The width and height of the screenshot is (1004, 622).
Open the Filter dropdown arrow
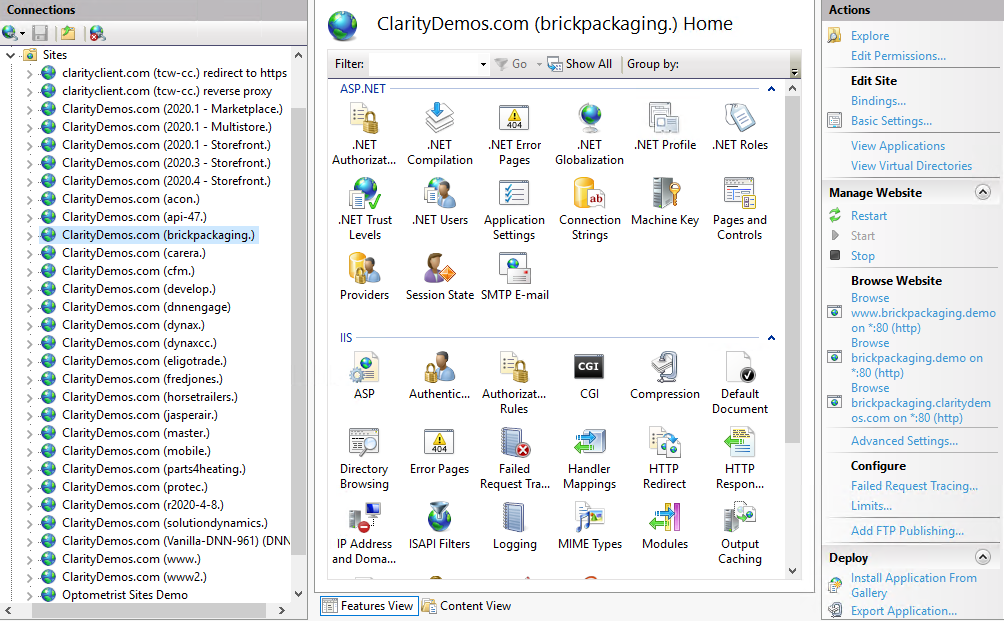coord(483,64)
